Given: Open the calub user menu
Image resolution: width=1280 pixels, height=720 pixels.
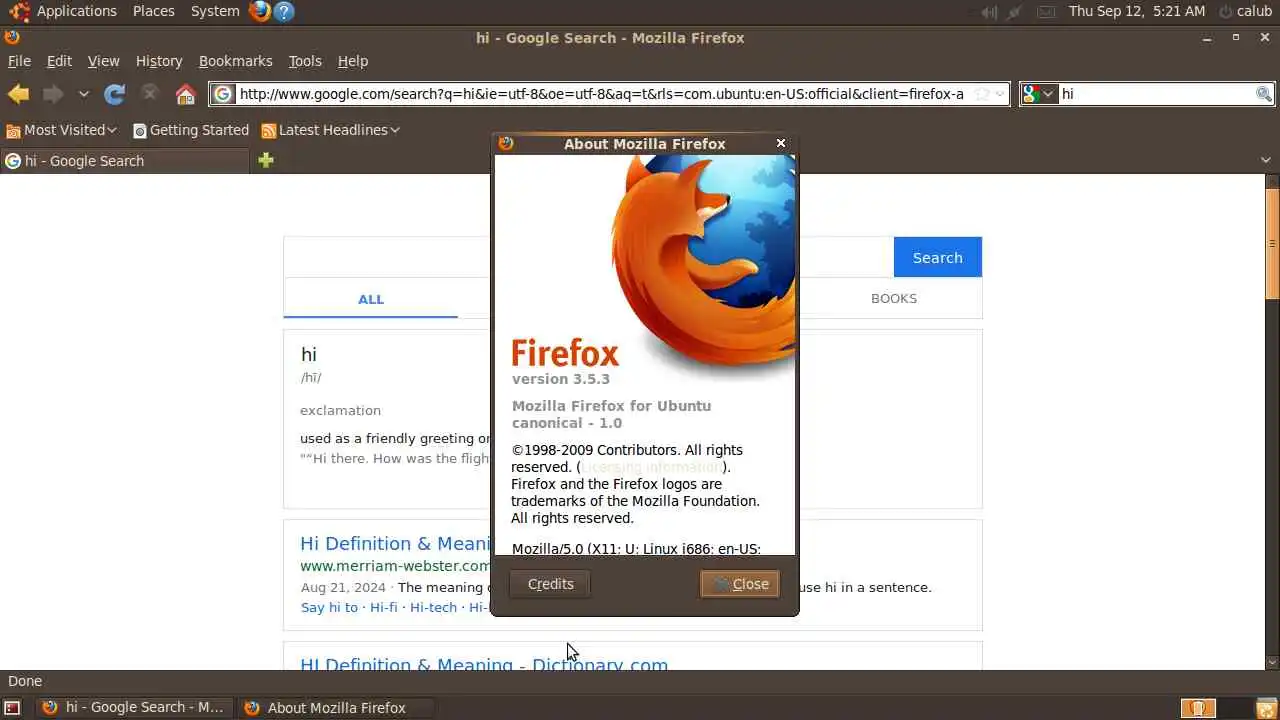Looking at the screenshot, I should (1254, 11).
